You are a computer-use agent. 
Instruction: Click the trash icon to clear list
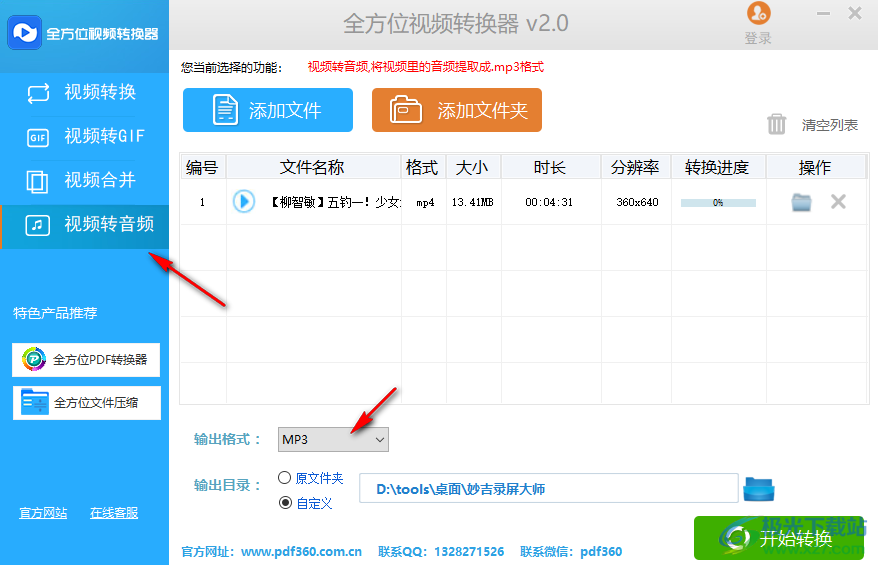pyautogui.click(x=777, y=124)
